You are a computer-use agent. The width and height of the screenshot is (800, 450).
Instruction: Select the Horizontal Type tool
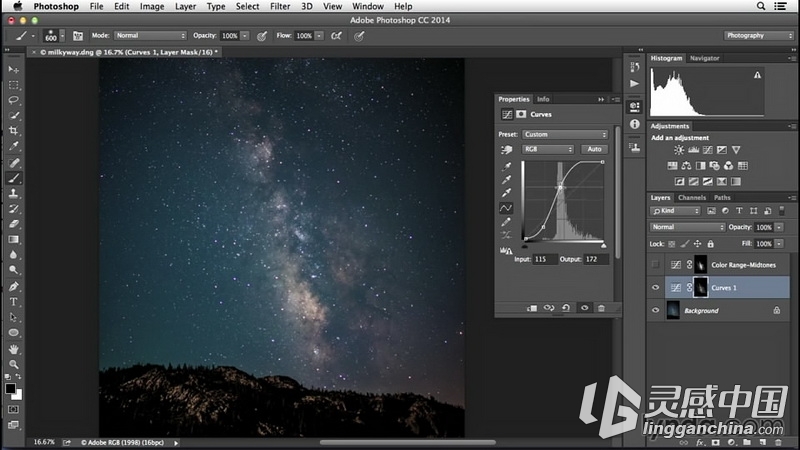14,302
